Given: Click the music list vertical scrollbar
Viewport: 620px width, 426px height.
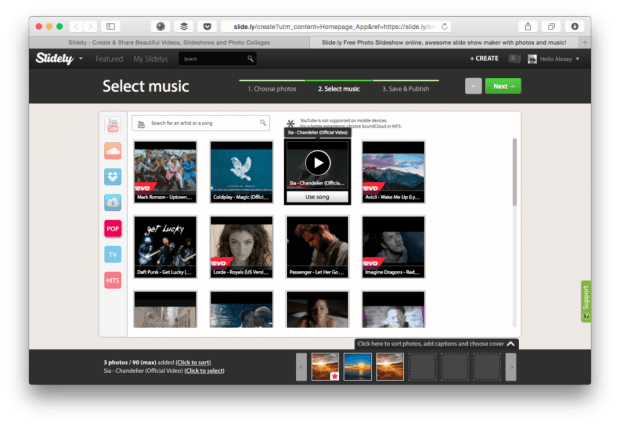Looking at the screenshot, I should tap(515, 175).
